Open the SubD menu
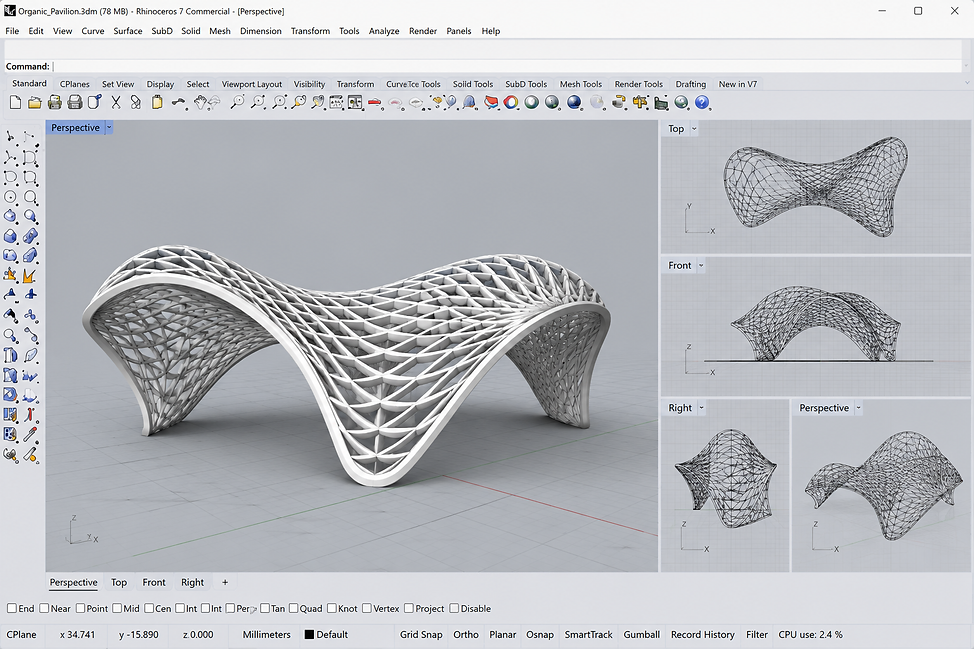Screen dimensions: 974x649 click(x=162, y=31)
